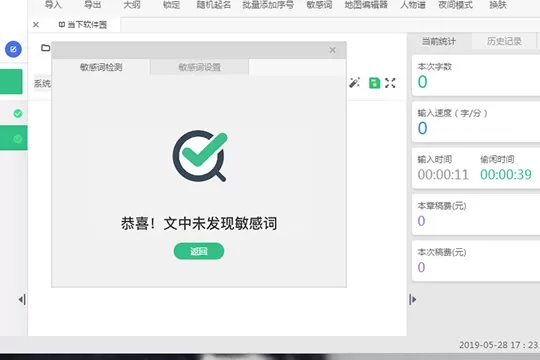This screenshot has width=540, height=360.
Task: Click the blue edit pencil circle icon
Action: [x=13, y=49]
